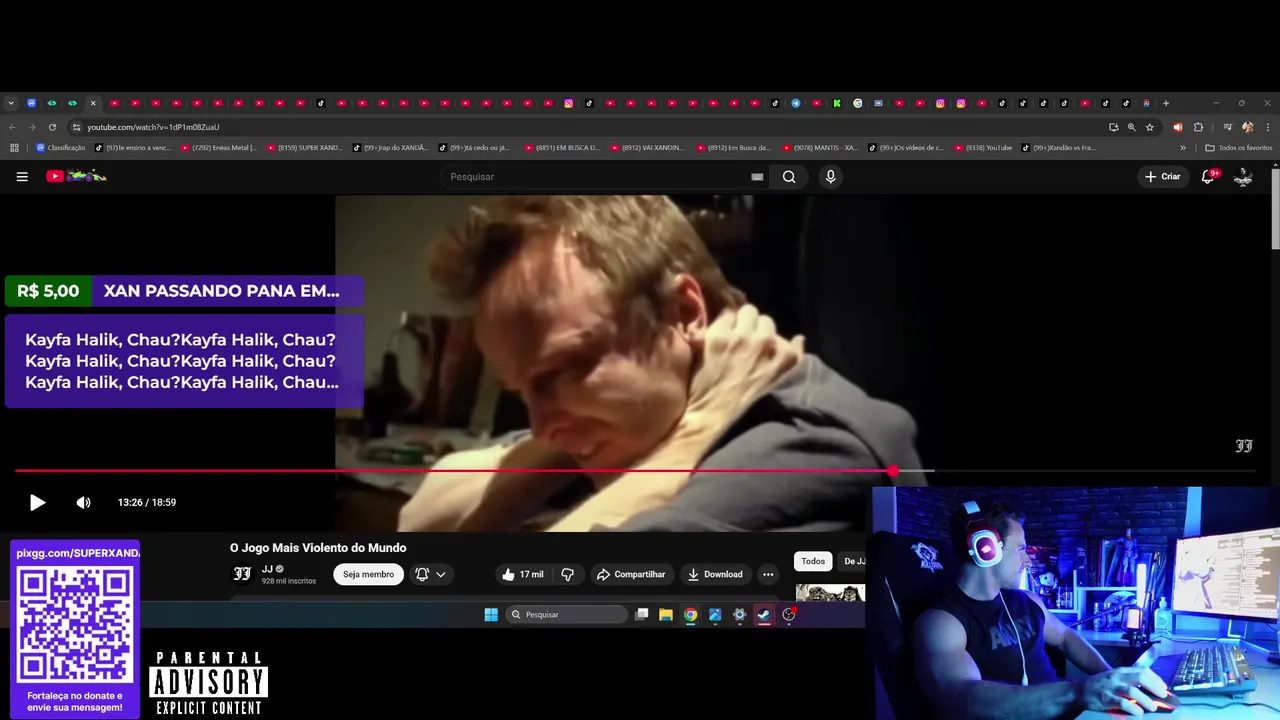Click the install app icon in address bar
Image resolution: width=1280 pixels, height=720 pixels.
pos(1113,127)
